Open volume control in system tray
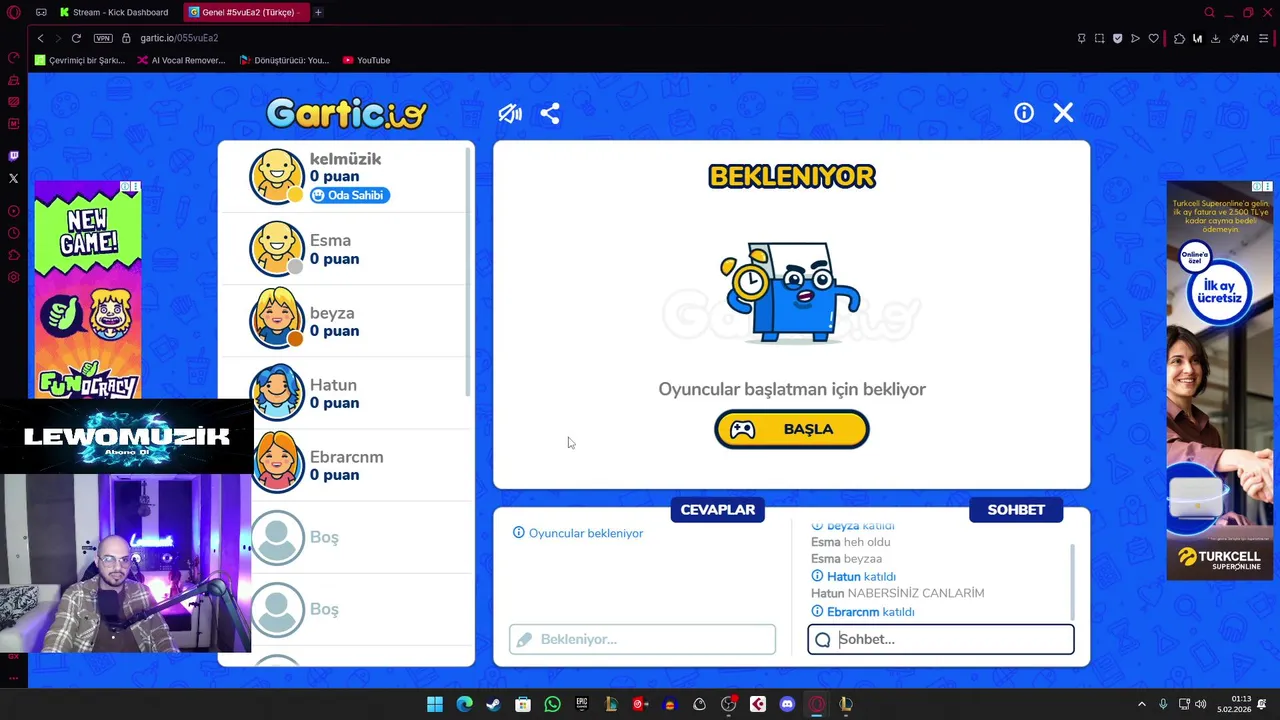Image resolution: width=1280 pixels, height=720 pixels. tap(1201, 704)
